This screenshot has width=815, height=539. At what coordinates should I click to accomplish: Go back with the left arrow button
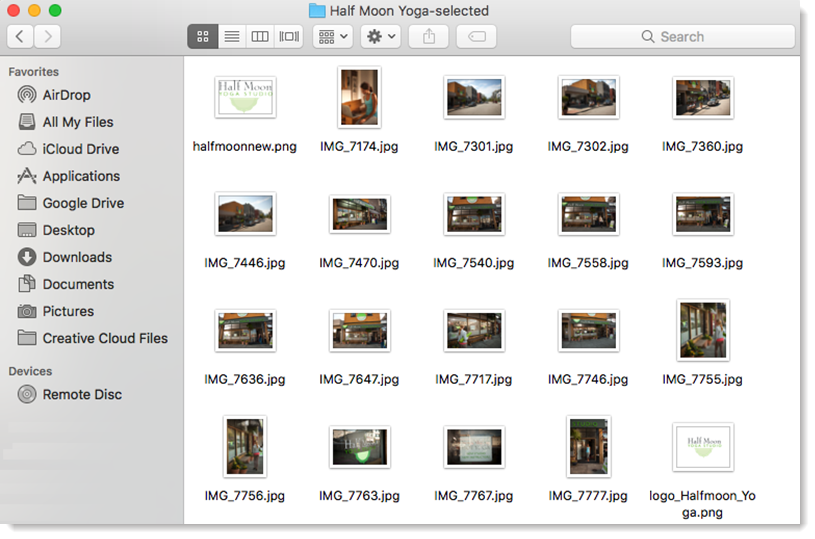pos(20,36)
